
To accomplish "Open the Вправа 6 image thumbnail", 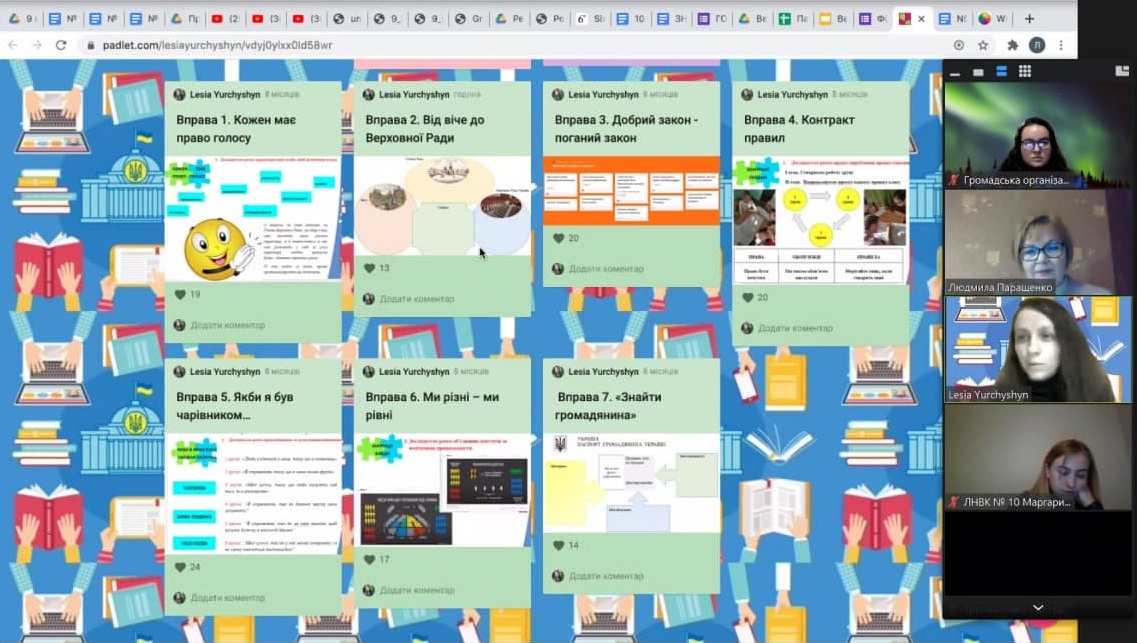I will pyautogui.click(x=443, y=491).
